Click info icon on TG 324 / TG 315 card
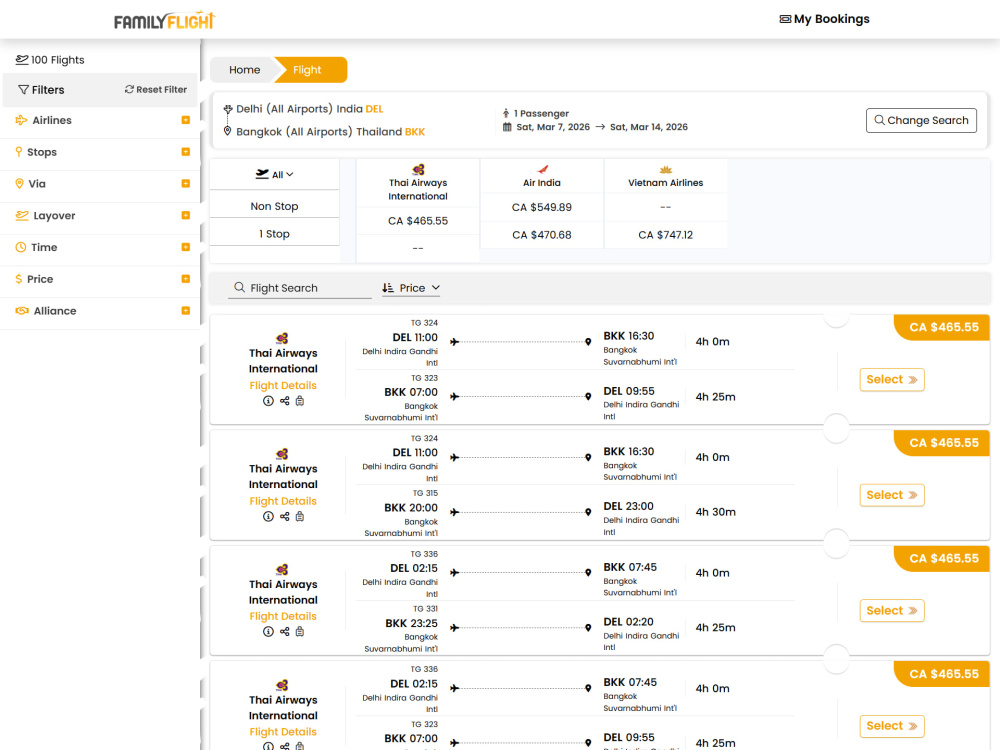The width and height of the screenshot is (1000, 750). tap(268, 517)
